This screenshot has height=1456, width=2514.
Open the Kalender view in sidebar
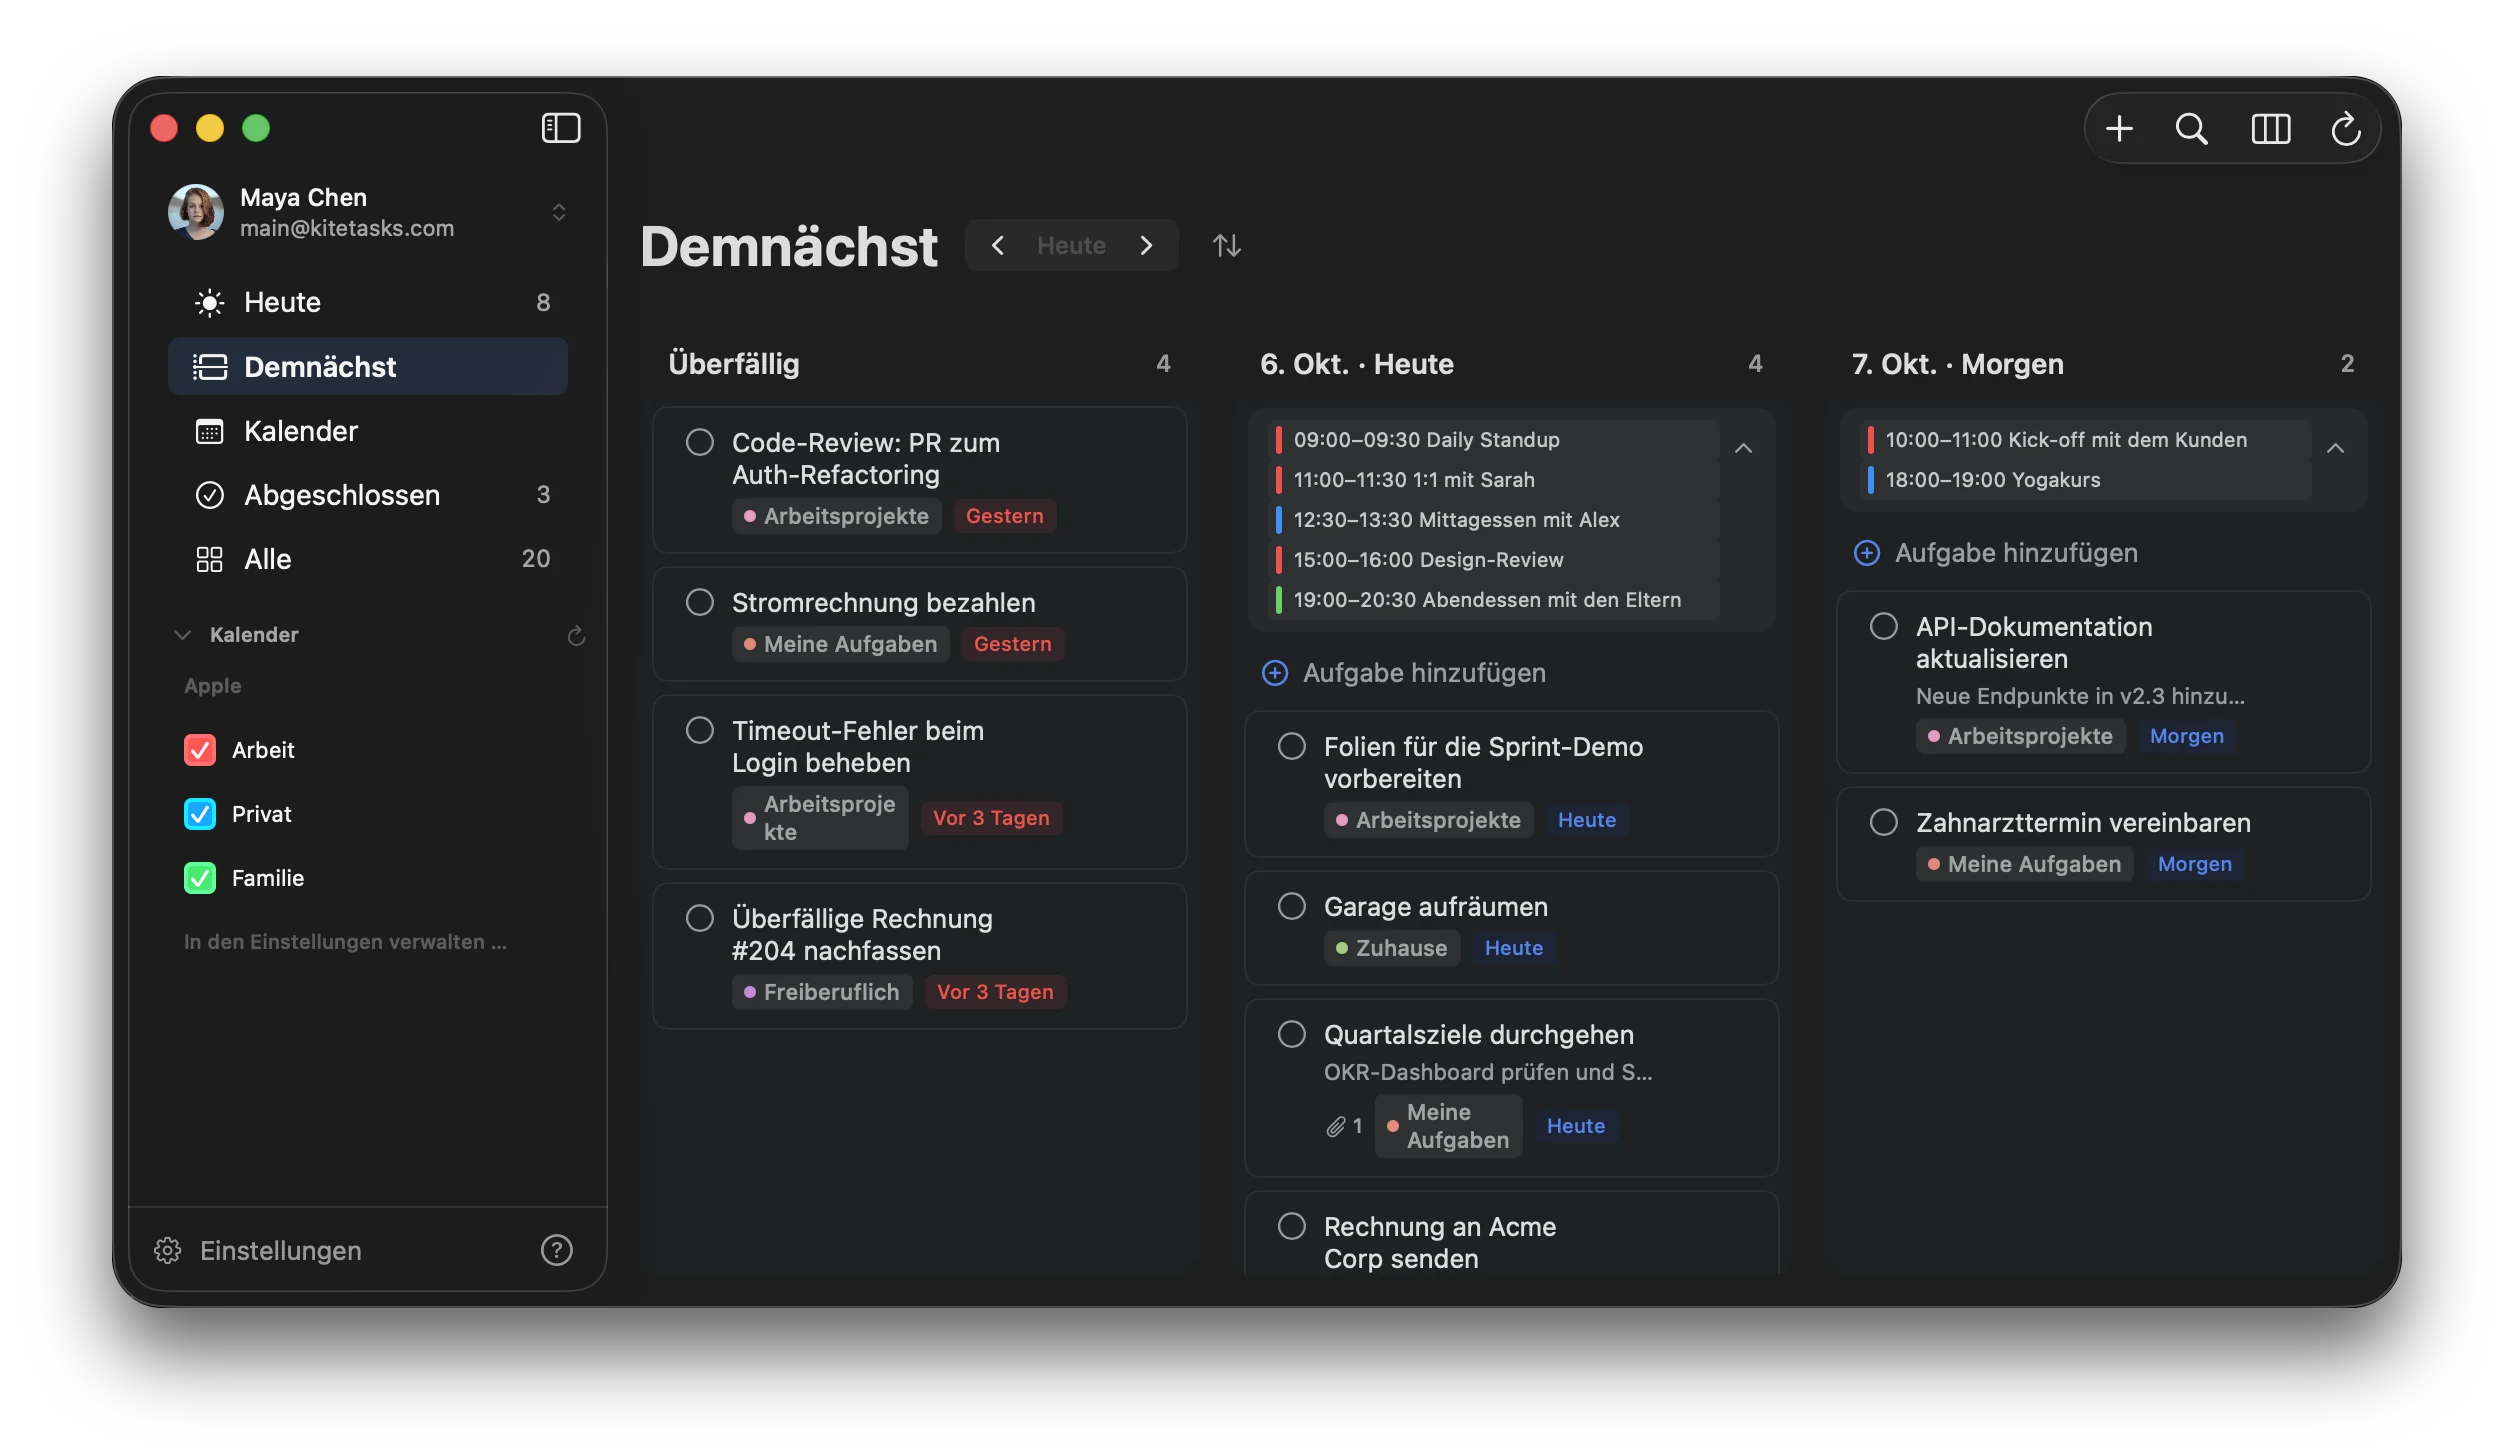click(368, 430)
